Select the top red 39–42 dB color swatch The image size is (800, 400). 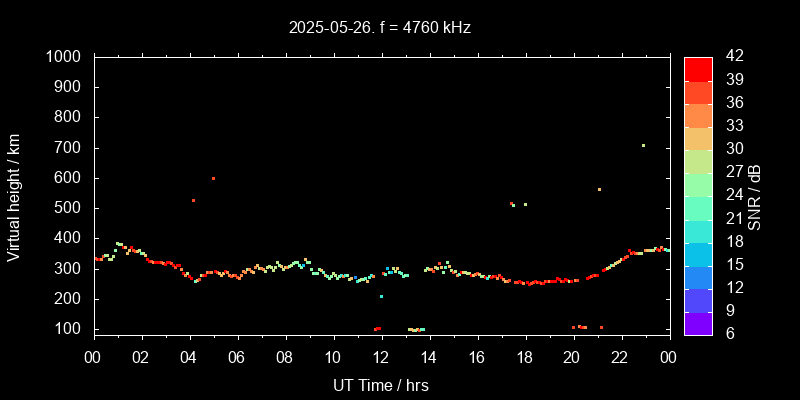coord(698,68)
